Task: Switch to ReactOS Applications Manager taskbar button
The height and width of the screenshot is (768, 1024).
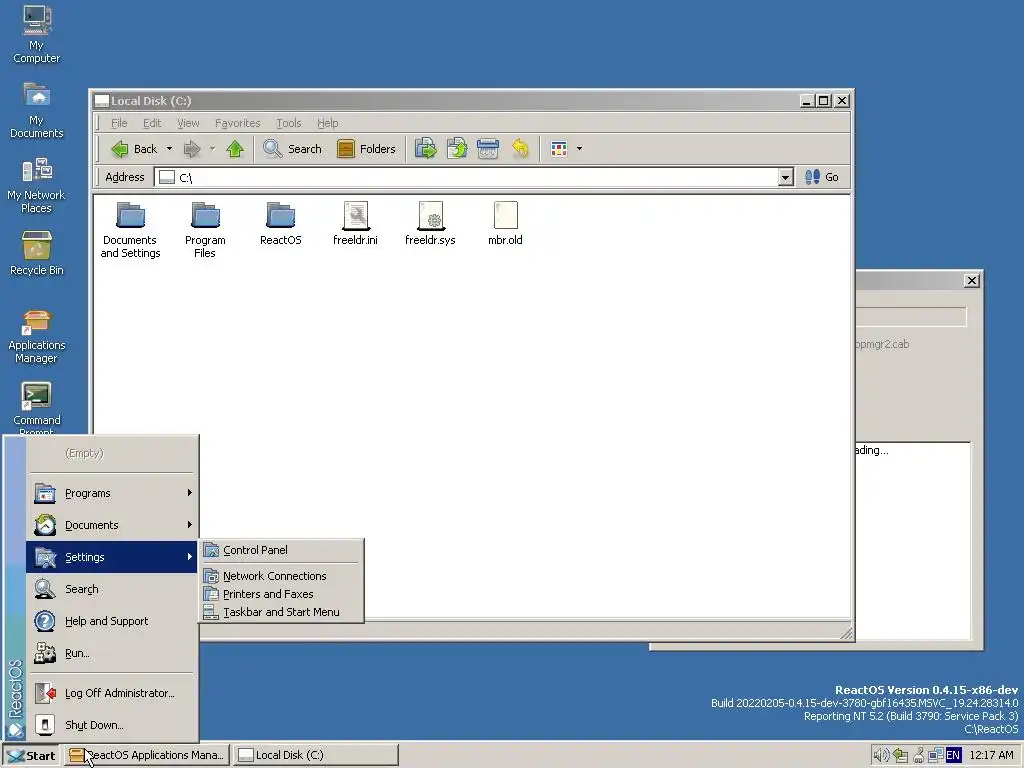Action: click(x=147, y=756)
